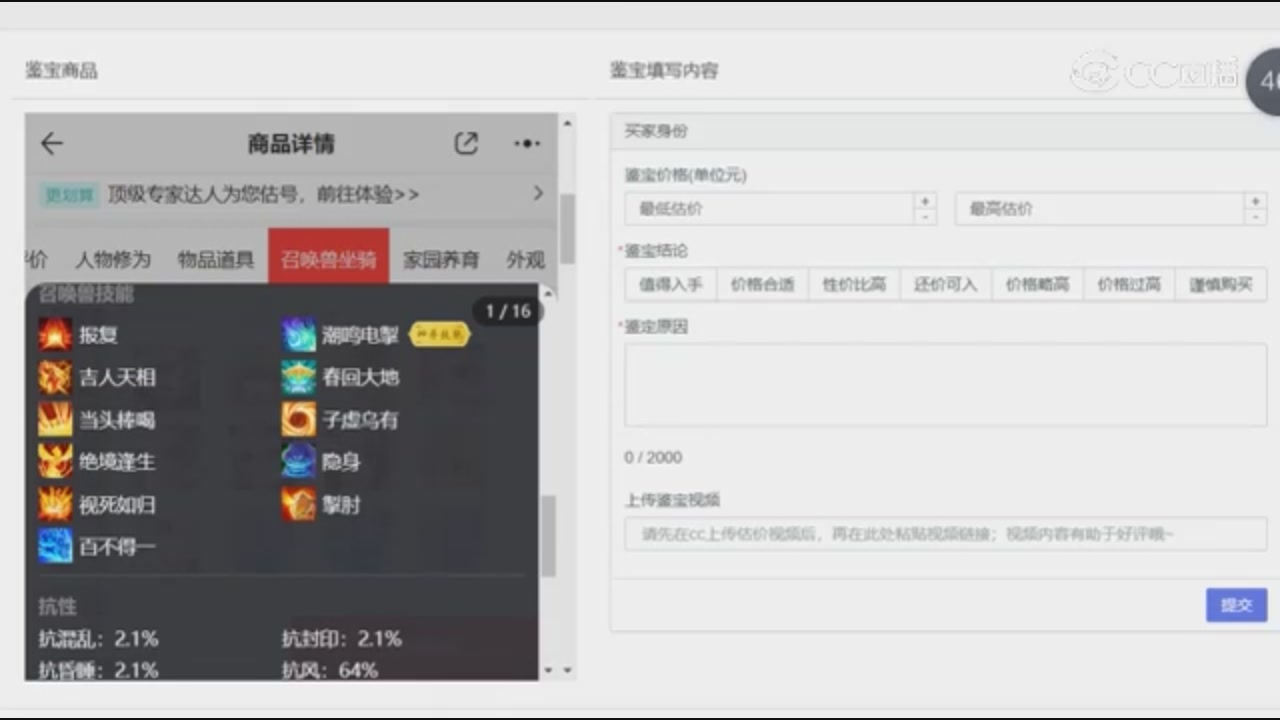
Task: Click the 吉人天相 skill icon
Action: [x=55, y=377]
